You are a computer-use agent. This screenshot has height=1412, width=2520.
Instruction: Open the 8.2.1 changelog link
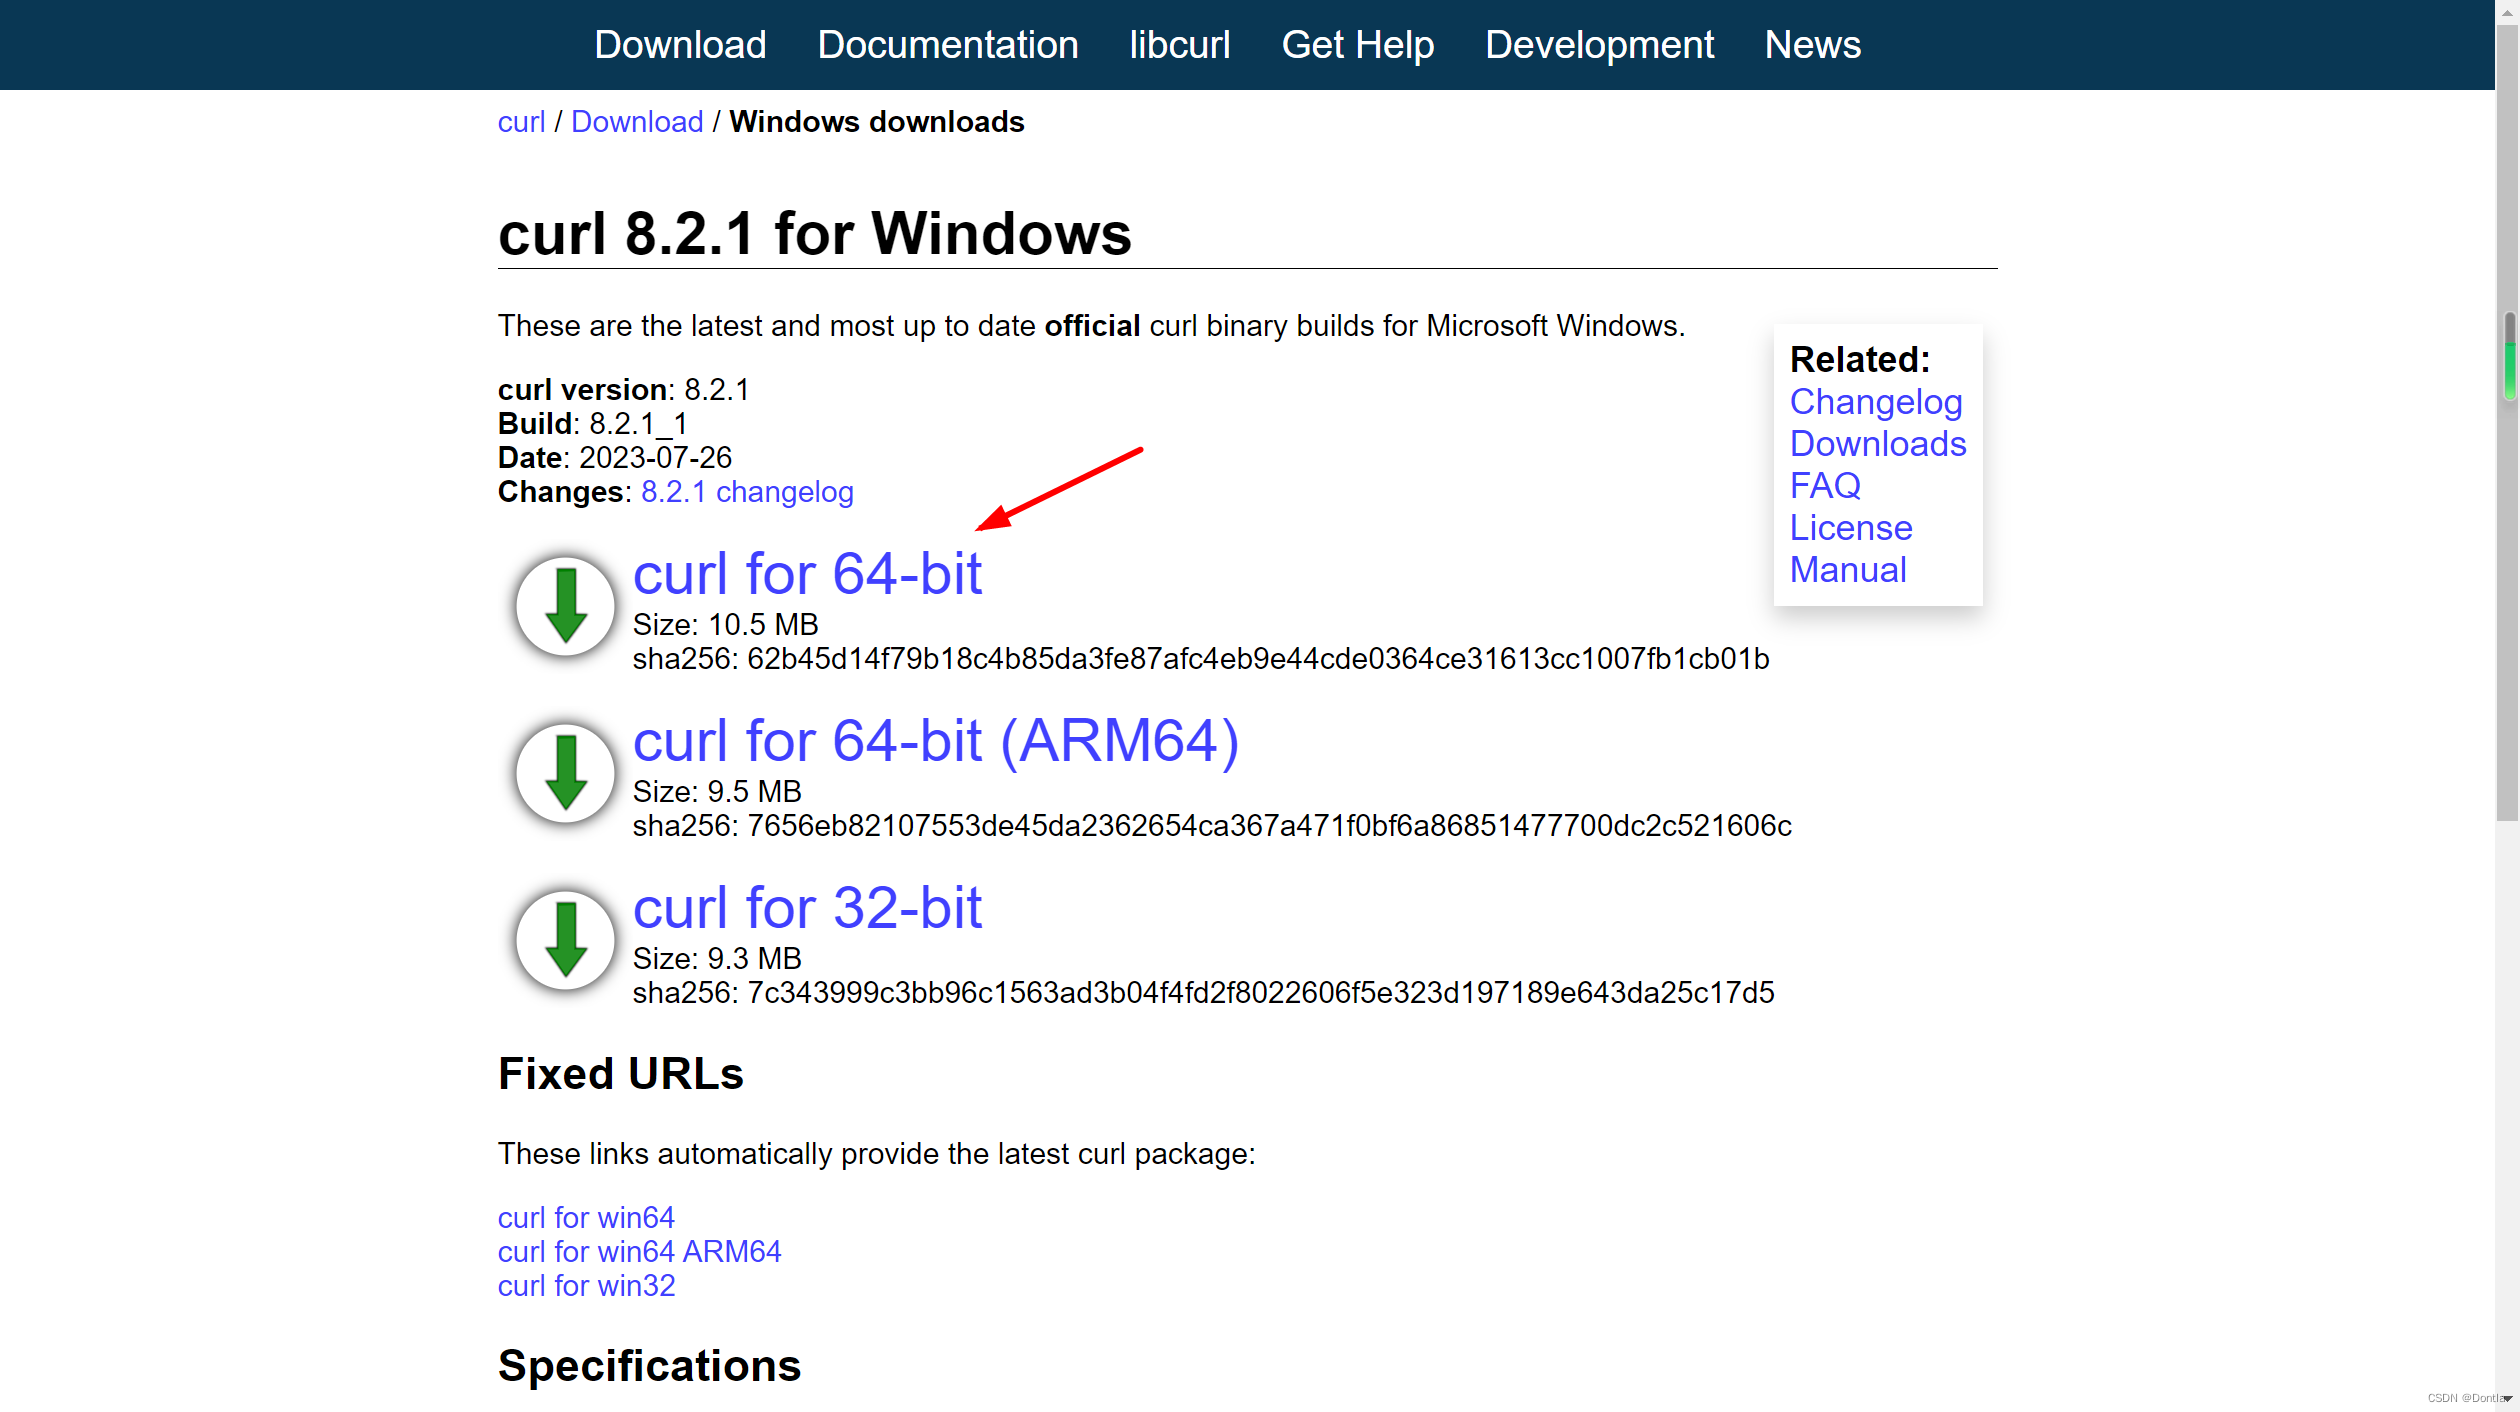[x=746, y=491]
